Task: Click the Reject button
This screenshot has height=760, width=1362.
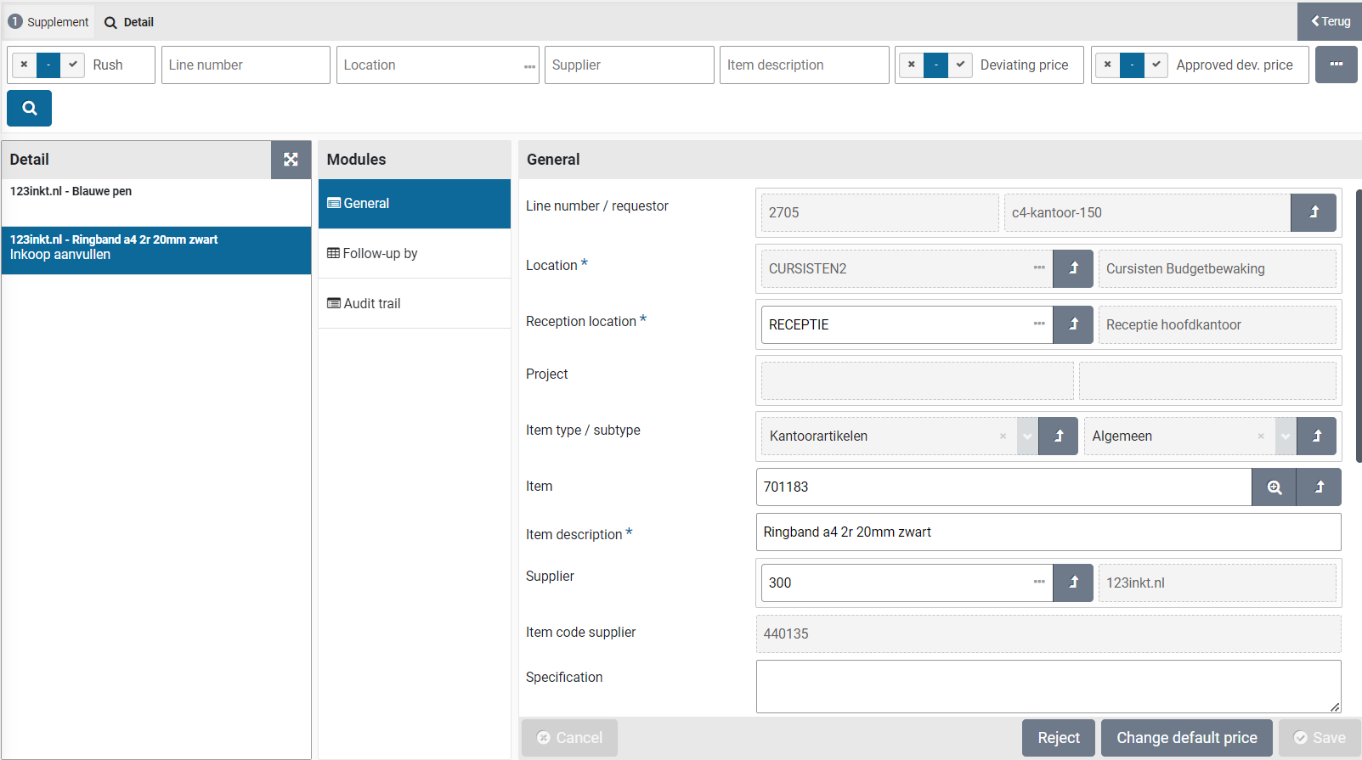Action: [x=1058, y=738]
